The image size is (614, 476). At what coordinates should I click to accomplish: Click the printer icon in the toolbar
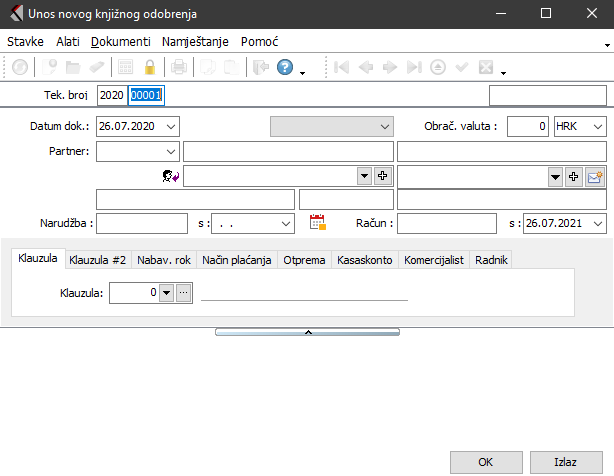pos(179,68)
